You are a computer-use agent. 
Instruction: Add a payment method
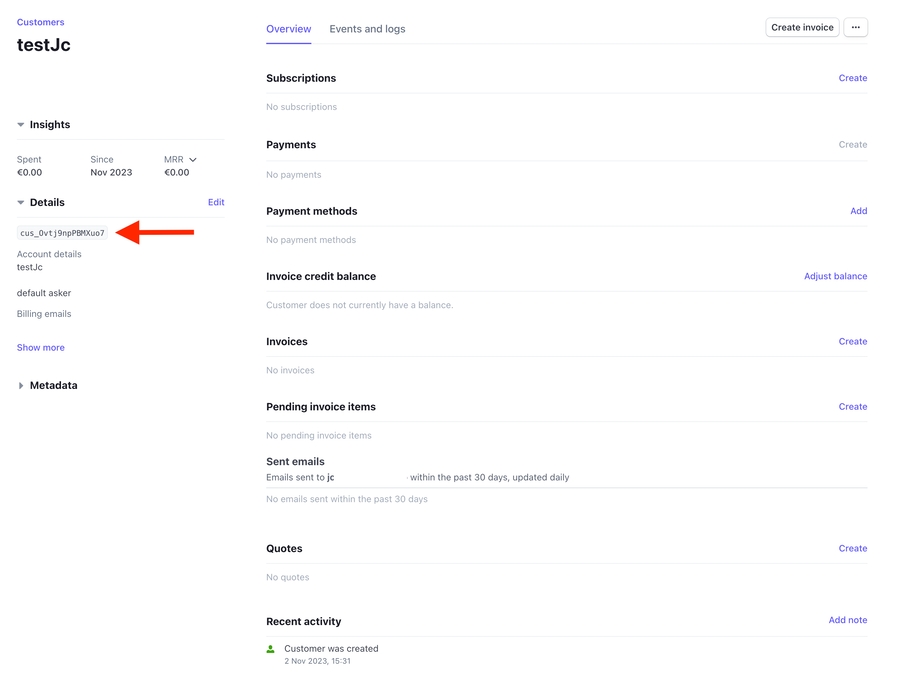[858, 211]
